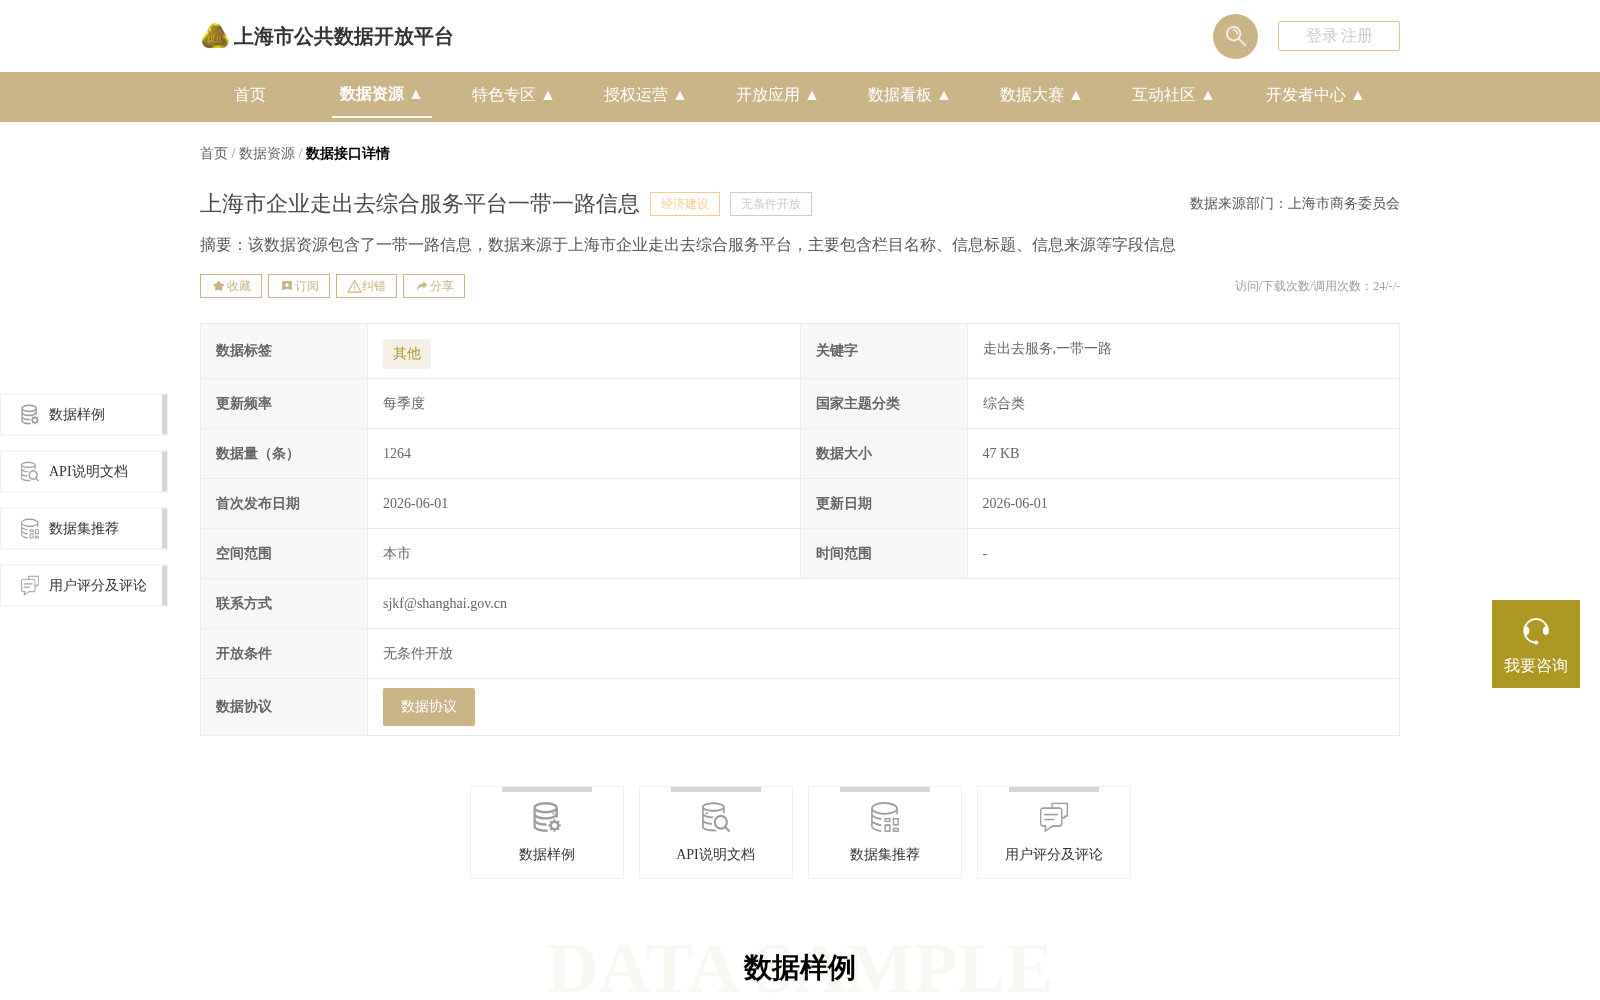
Task: Click the contact email sjkf@shanghai.gov.cn
Action: (445, 603)
